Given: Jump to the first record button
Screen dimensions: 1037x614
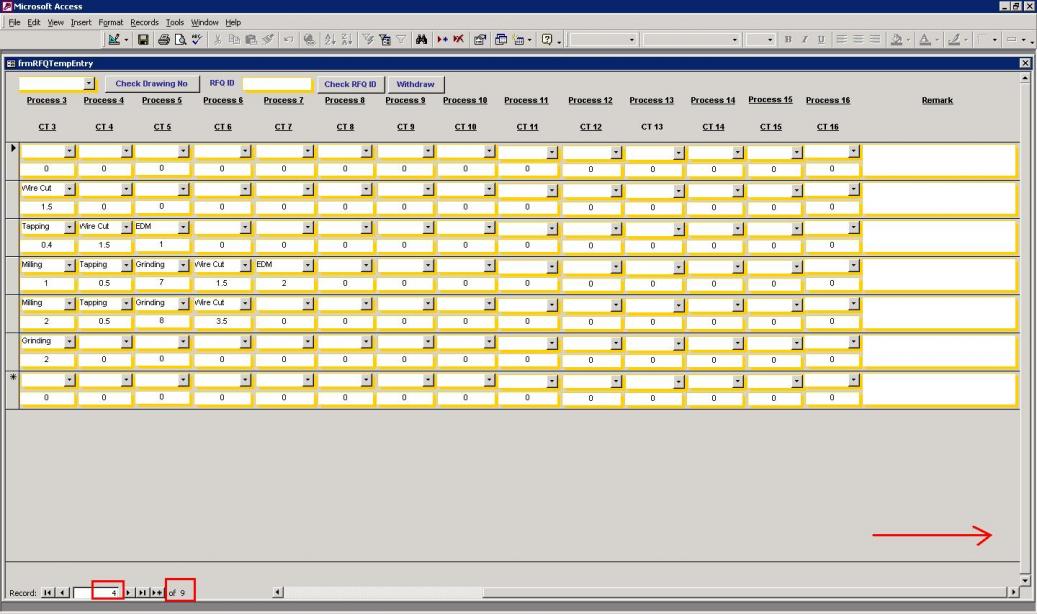Looking at the screenshot, I should [47, 593].
